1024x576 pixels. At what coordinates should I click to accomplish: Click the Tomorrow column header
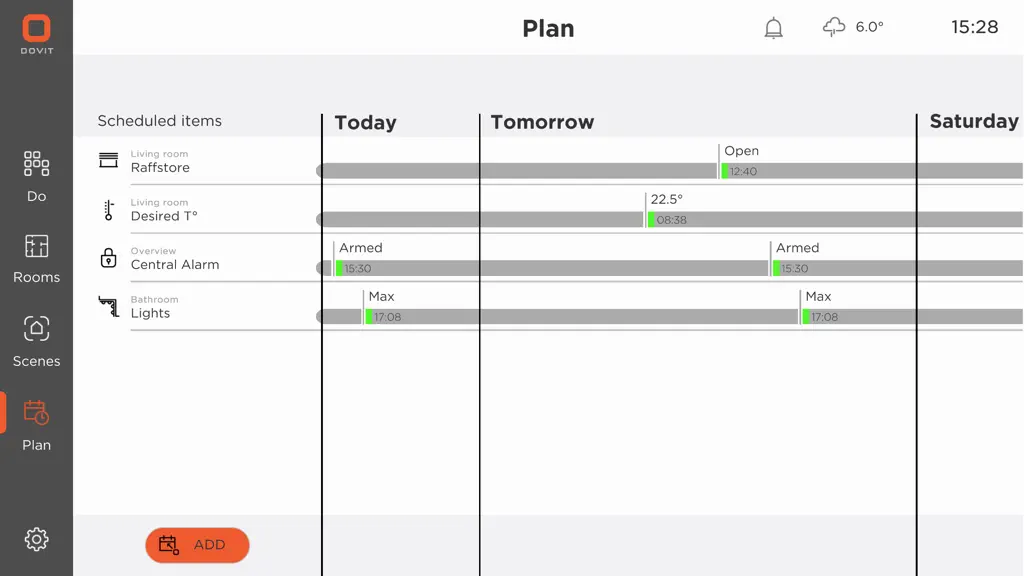coord(542,122)
